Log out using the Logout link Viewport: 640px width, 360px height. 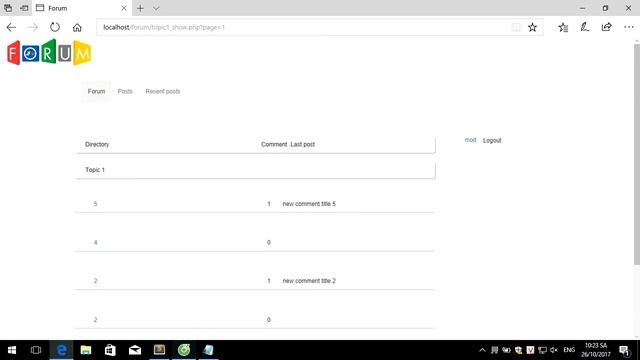pyautogui.click(x=492, y=140)
